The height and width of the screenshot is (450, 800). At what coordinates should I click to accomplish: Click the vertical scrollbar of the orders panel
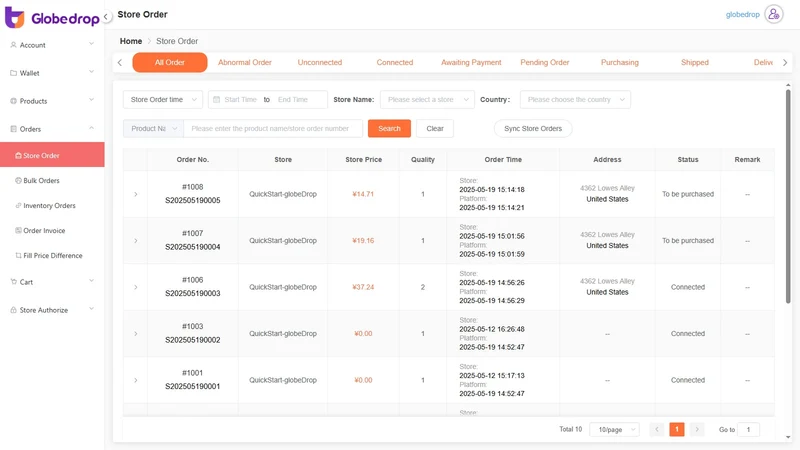pos(788,196)
